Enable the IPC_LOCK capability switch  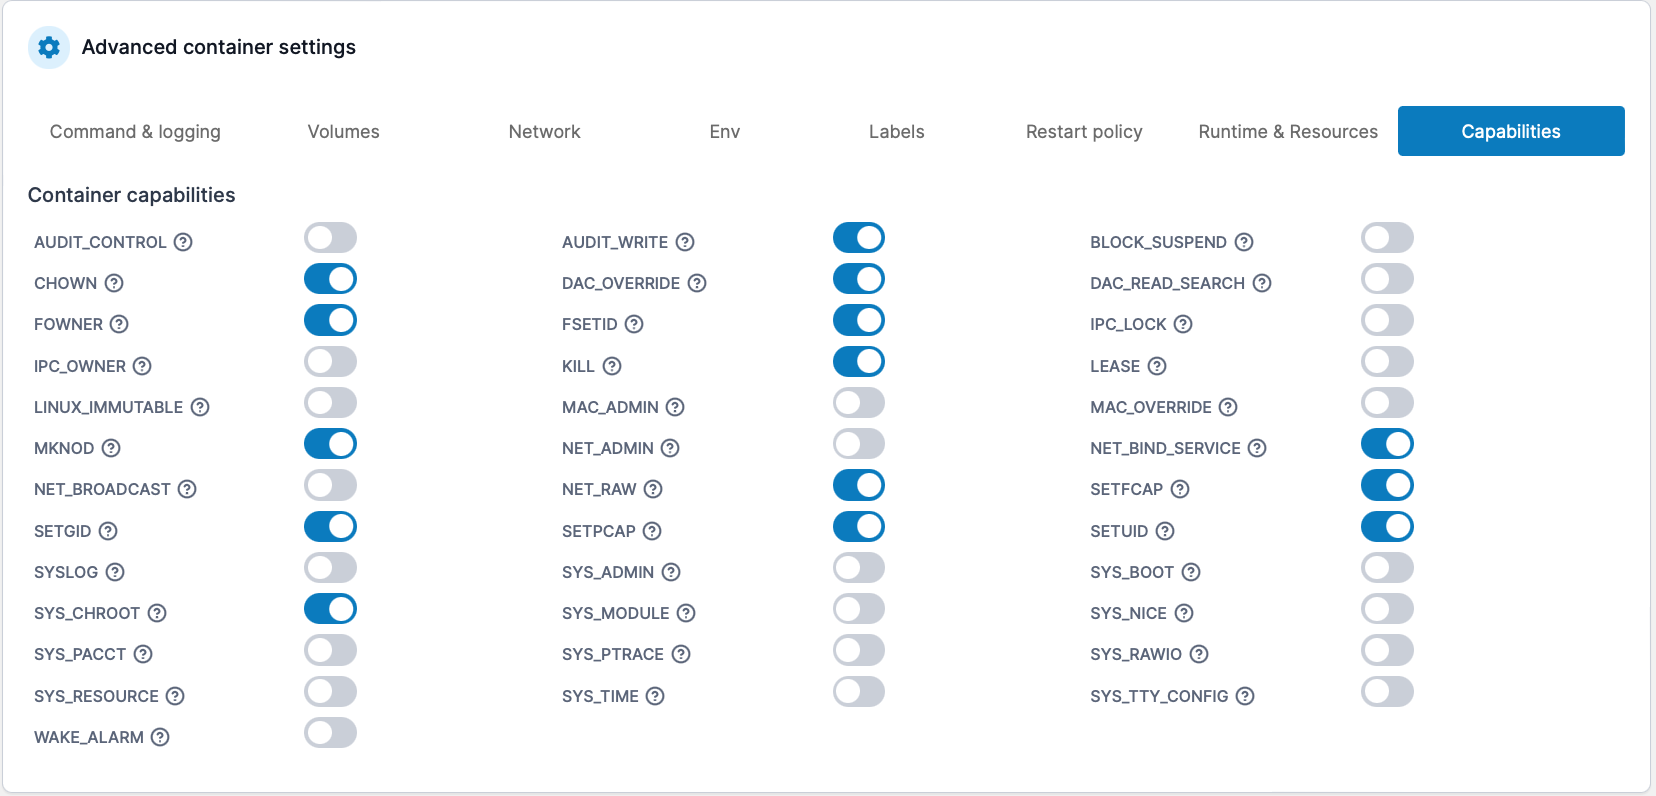point(1387,320)
